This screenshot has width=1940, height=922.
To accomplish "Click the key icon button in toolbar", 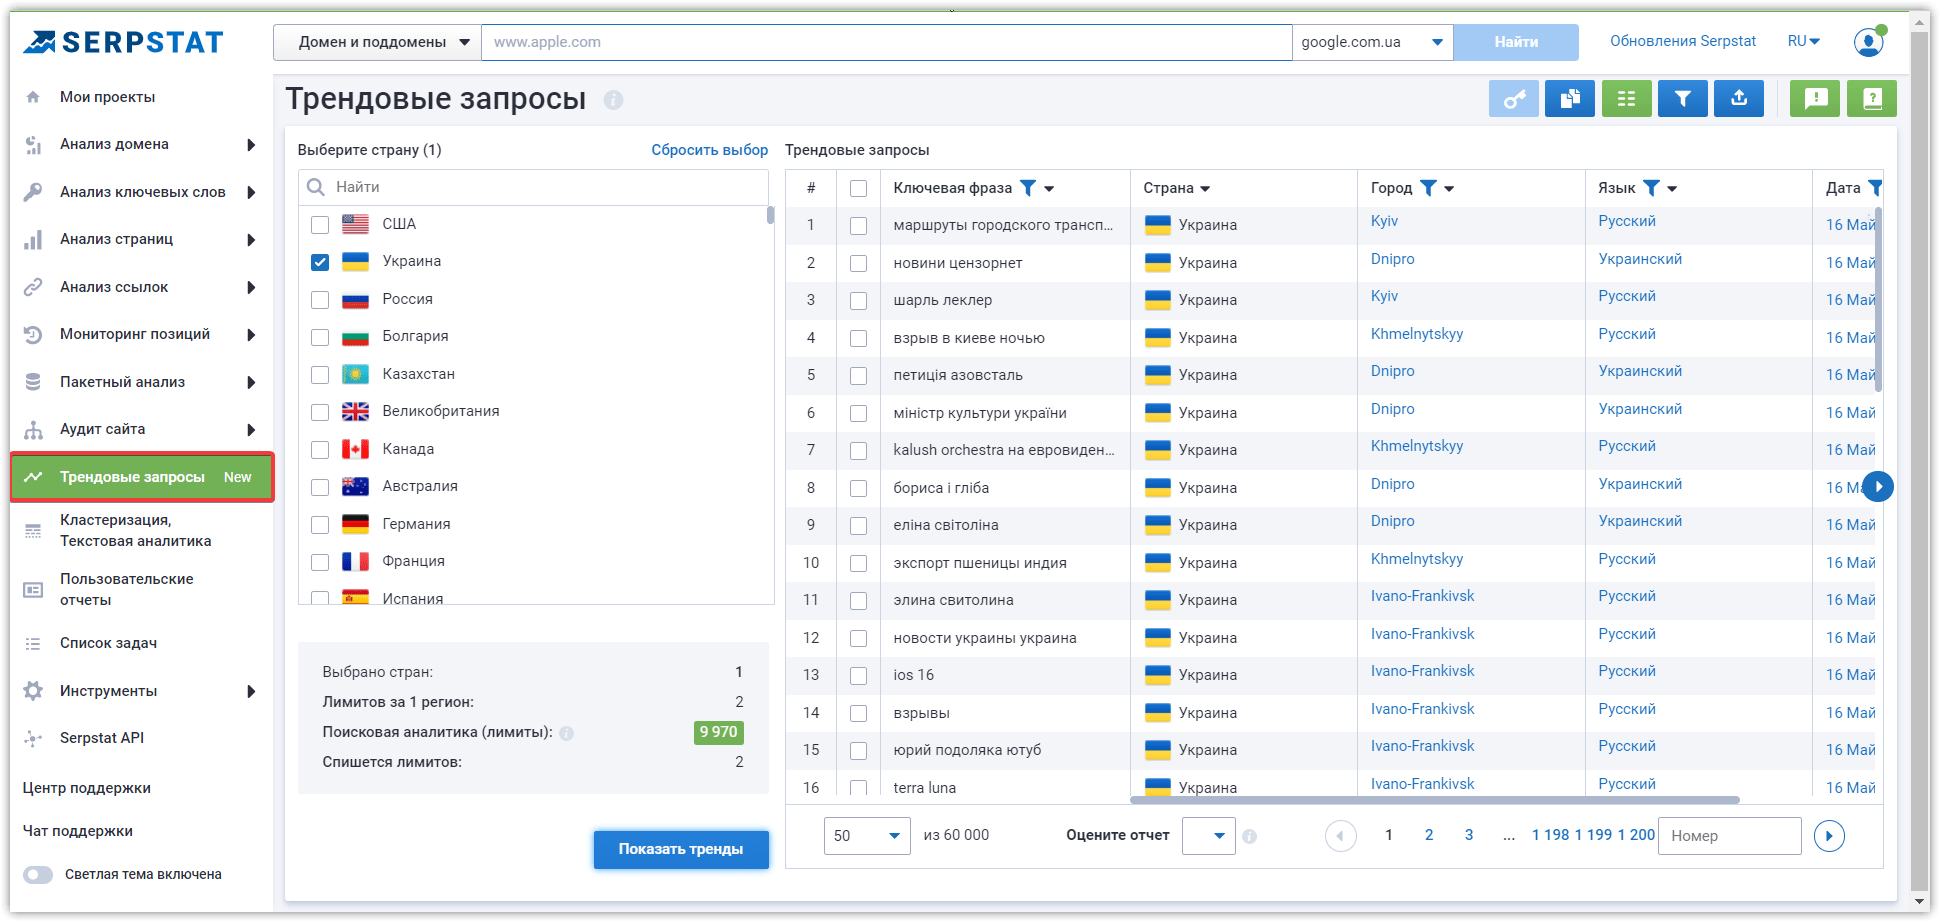I will tap(1514, 99).
